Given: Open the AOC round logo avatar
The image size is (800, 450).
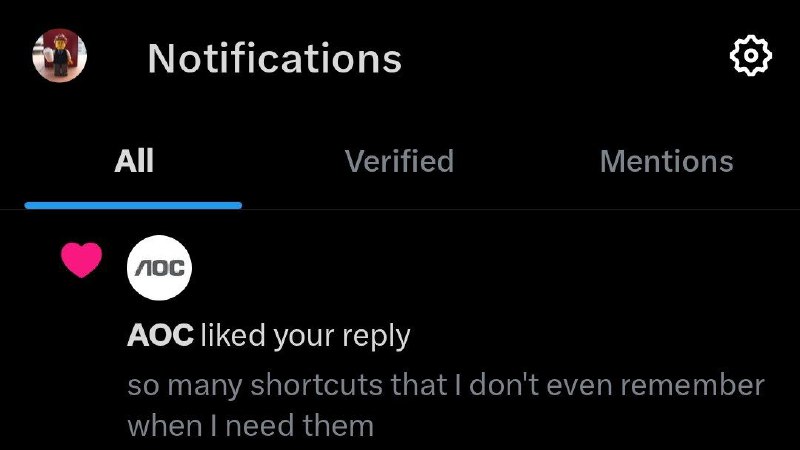Looking at the screenshot, I should tap(160, 267).
